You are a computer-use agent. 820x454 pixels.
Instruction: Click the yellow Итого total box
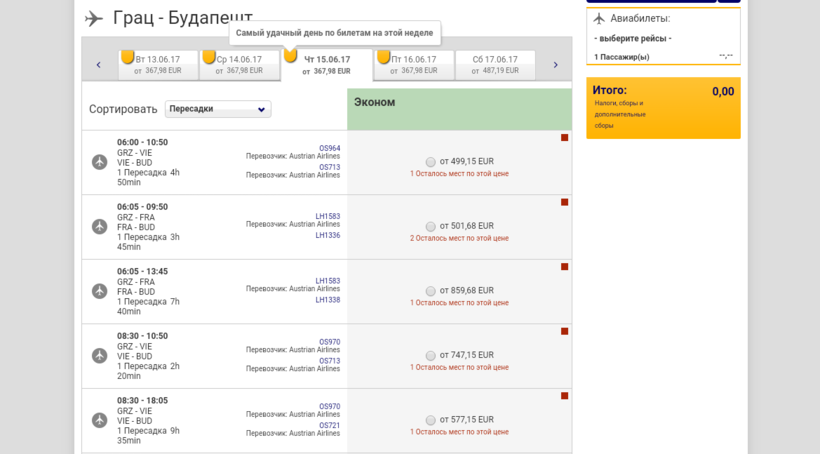click(663, 107)
